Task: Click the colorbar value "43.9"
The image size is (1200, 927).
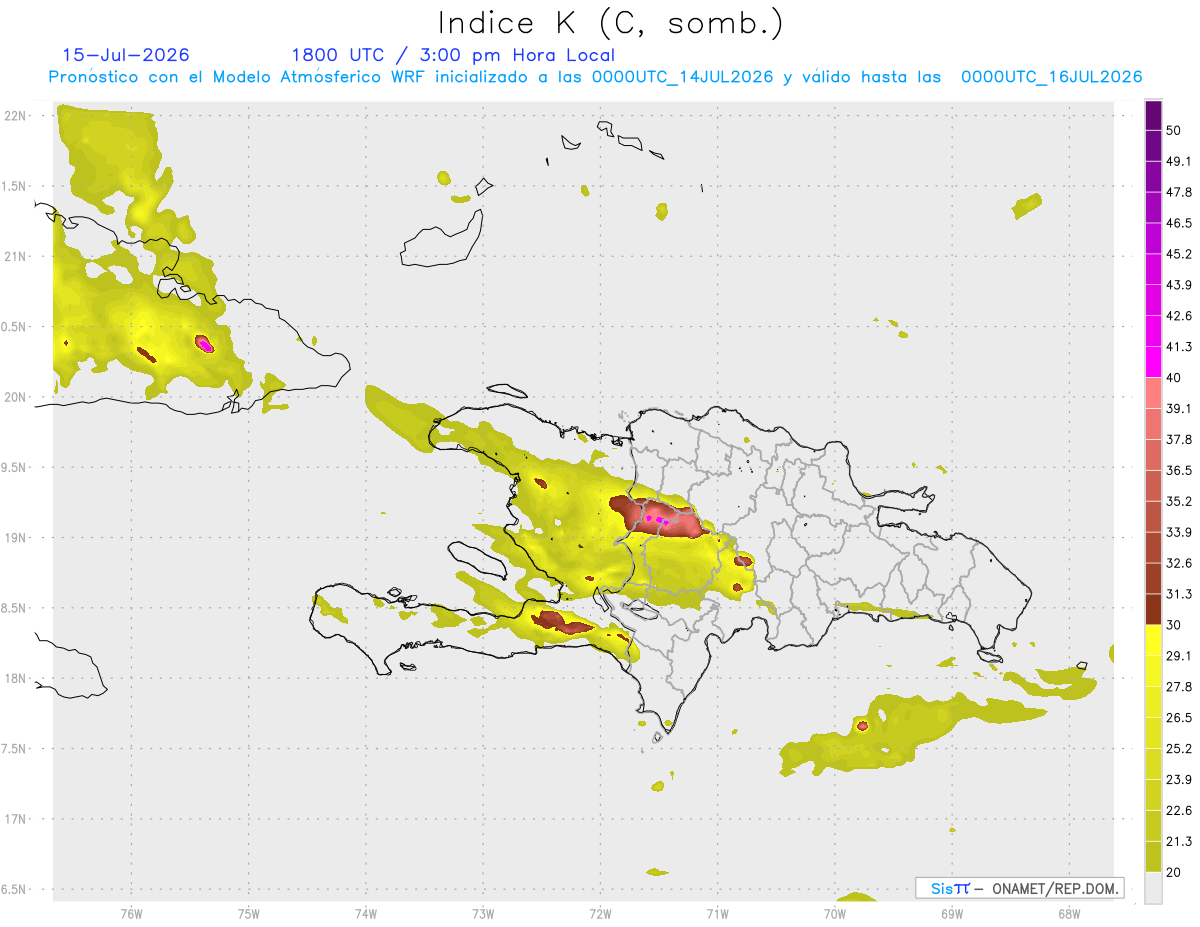Action: click(1179, 285)
